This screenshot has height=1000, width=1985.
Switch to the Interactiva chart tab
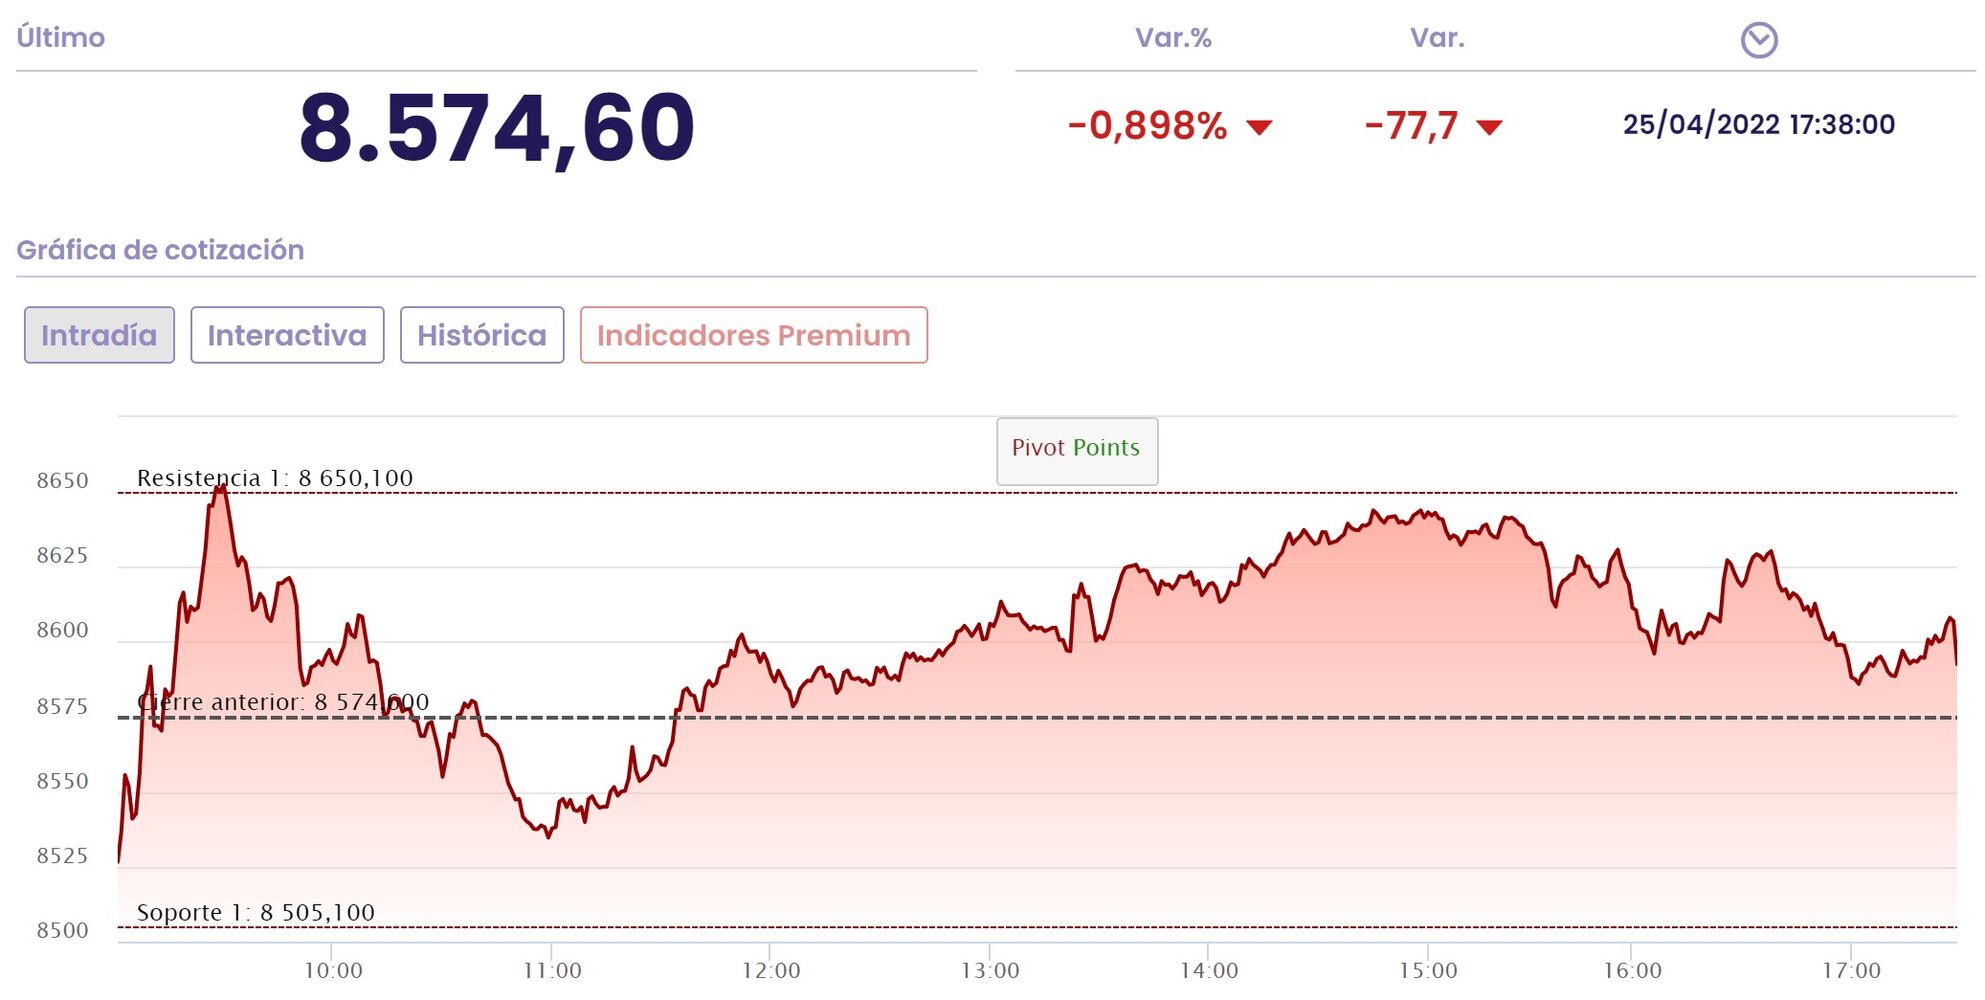tap(287, 335)
